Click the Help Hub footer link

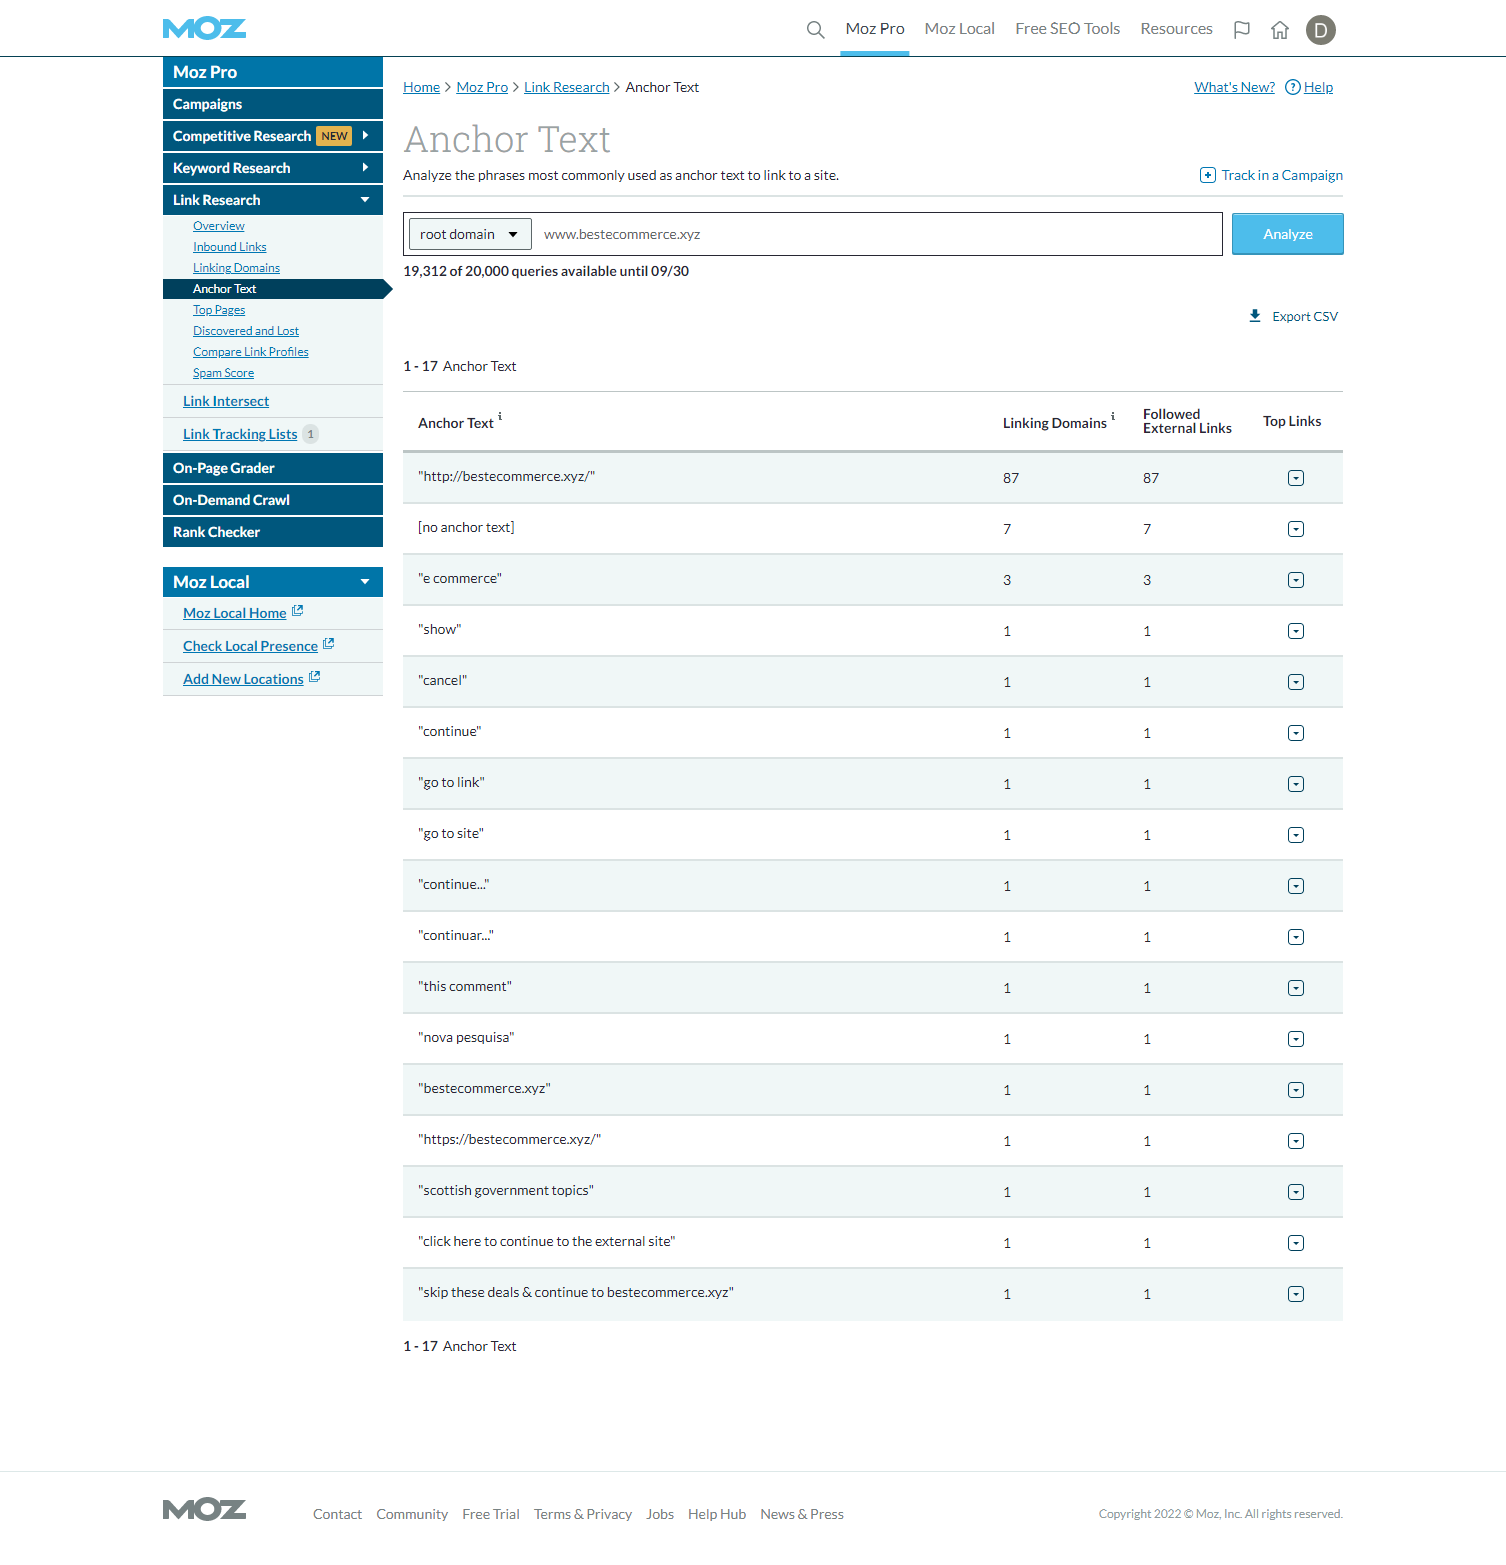coord(717,1514)
